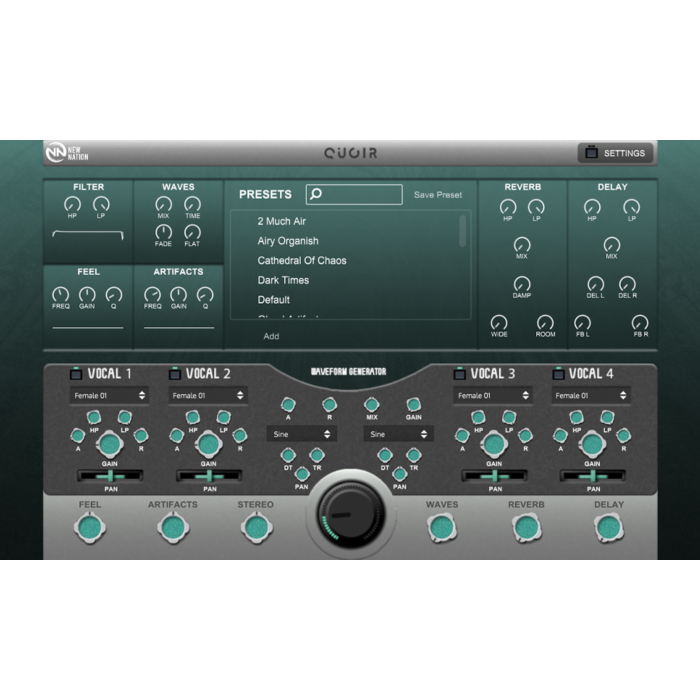Click the Delay MIX knob

tap(612, 245)
